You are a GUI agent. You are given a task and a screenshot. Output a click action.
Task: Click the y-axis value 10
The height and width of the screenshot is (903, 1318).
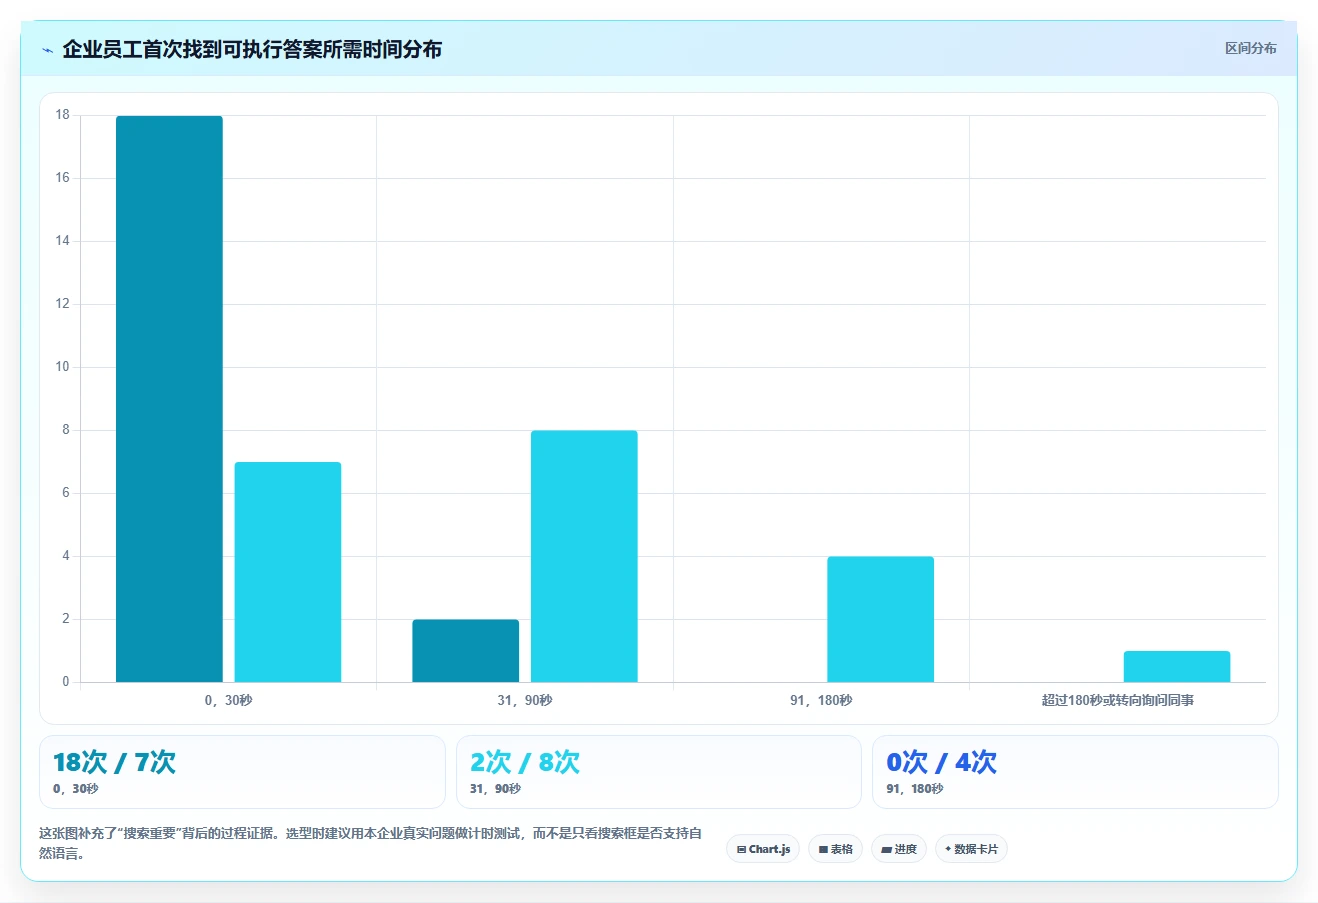[63, 367]
